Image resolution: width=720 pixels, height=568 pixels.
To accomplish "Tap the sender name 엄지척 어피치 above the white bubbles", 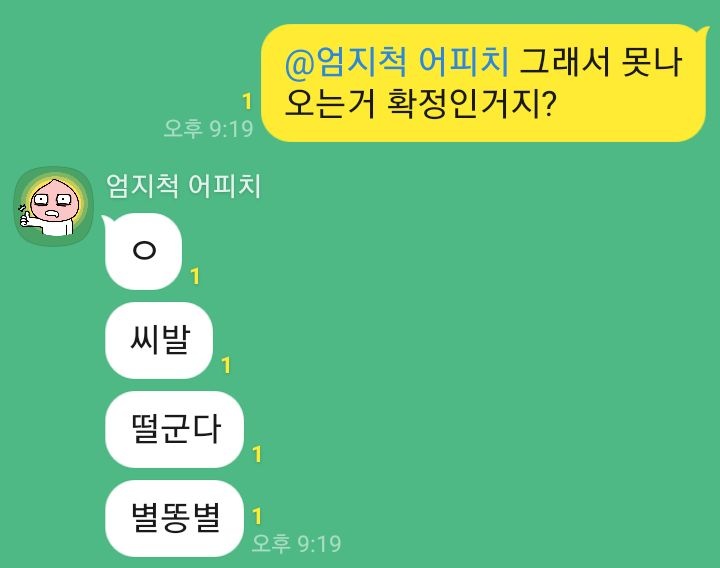I will pyautogui.click(x=183, y=186).
